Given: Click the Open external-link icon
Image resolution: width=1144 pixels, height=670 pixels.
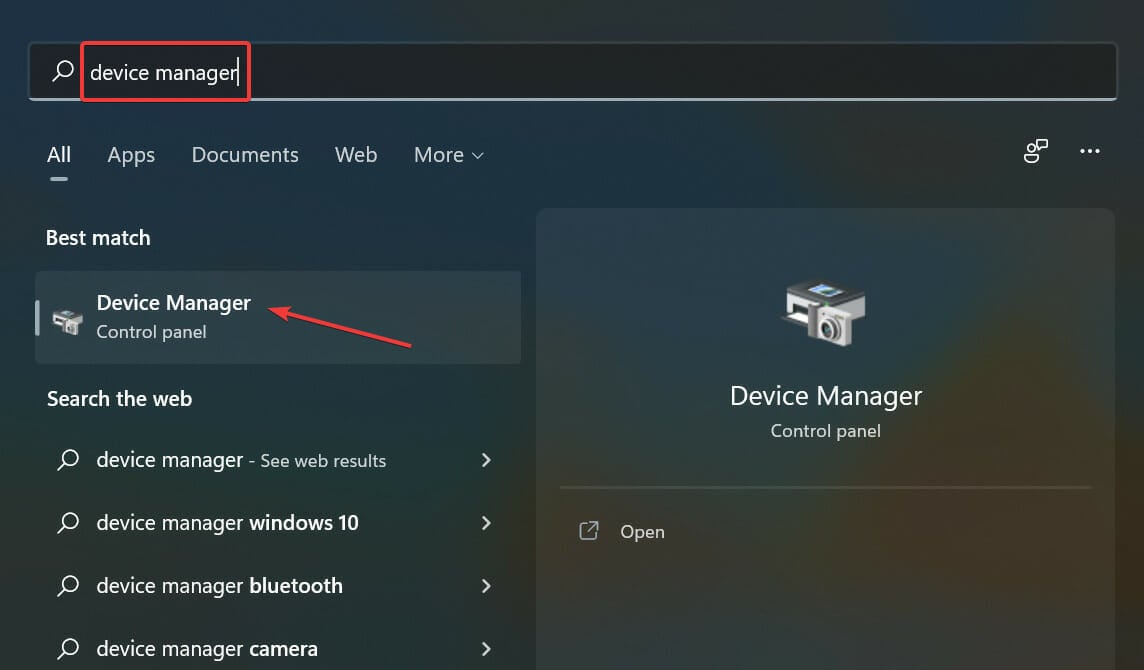Looking at the screenshot, I should (589, 531).
